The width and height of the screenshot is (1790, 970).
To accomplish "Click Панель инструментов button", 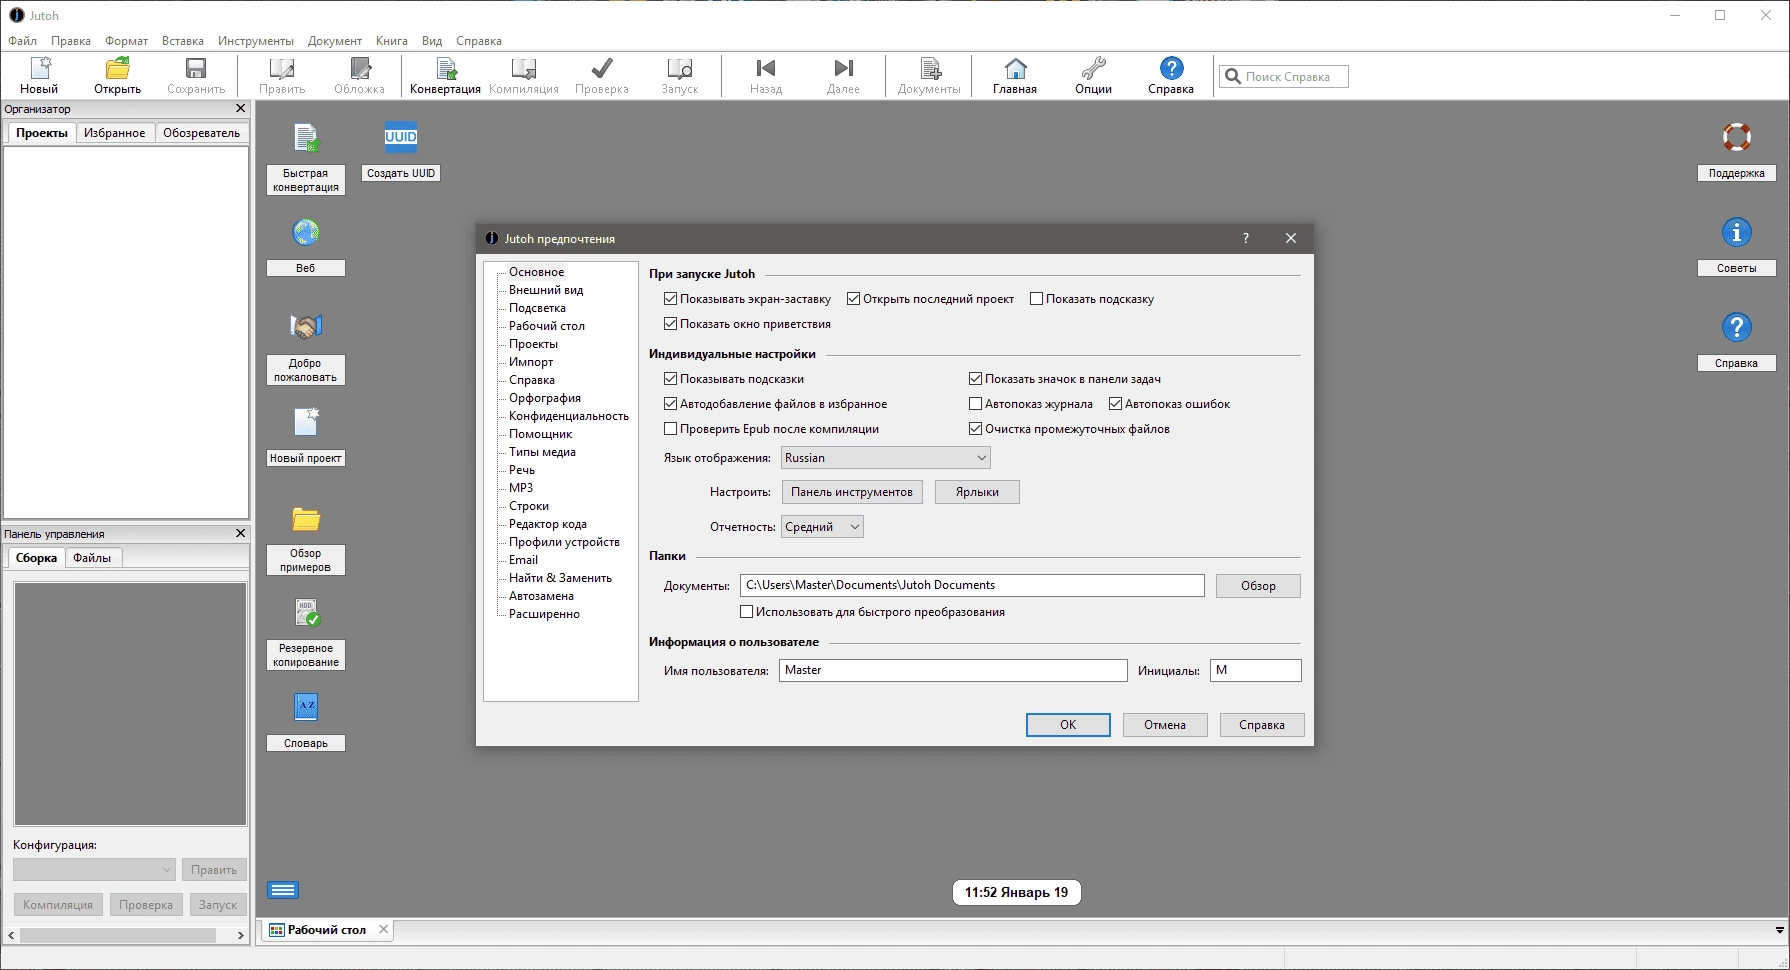I will coord(852,492).
